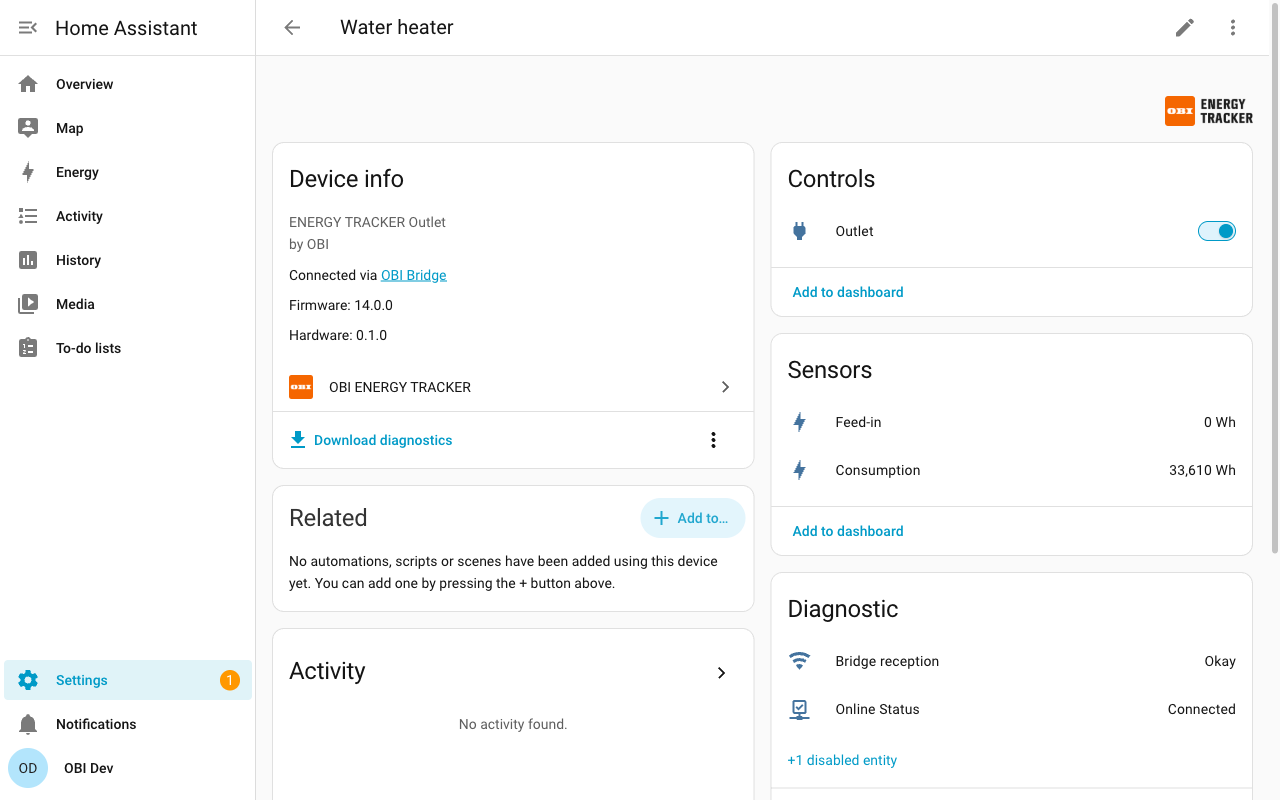Expand the Activity card with its chevron
1280x800 pixels.
point(721,673)
